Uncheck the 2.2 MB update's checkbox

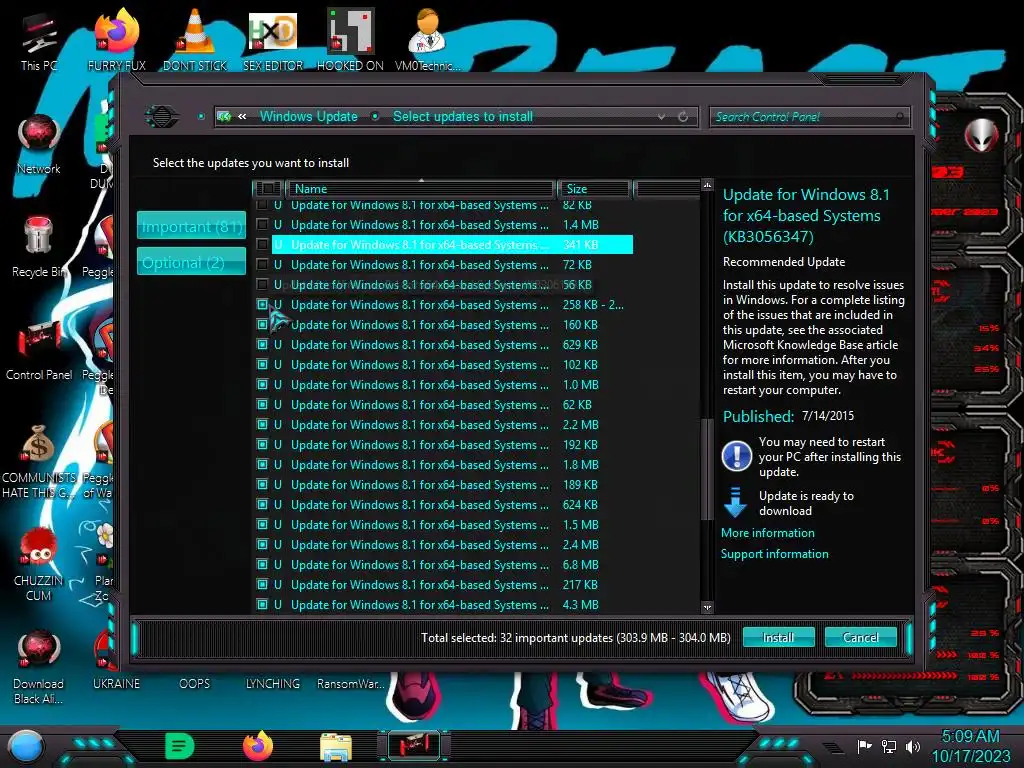click(x=262, y=424)
